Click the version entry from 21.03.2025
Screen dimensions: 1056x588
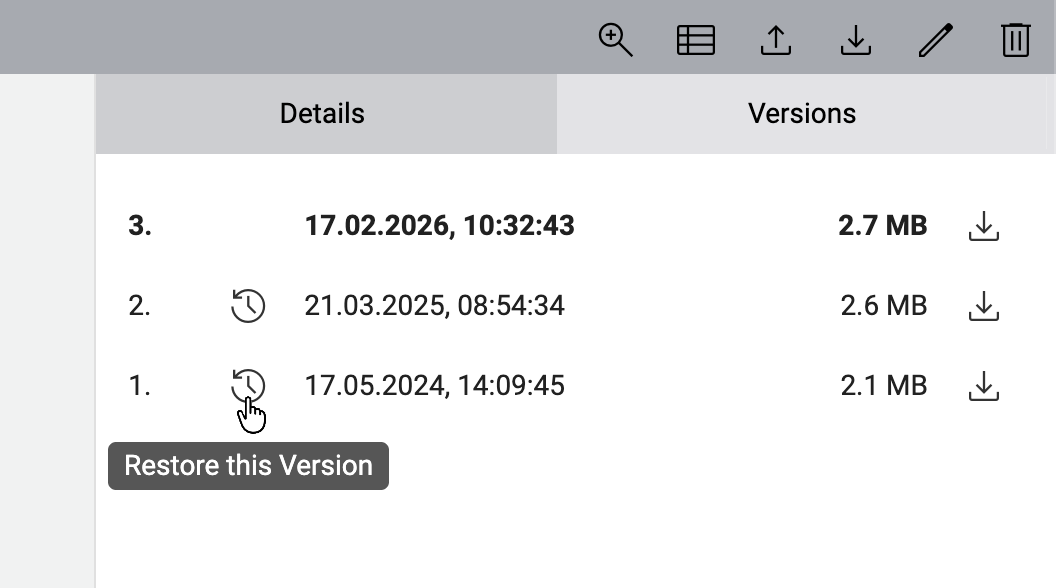pyautogui.click(x=435, y=305)
